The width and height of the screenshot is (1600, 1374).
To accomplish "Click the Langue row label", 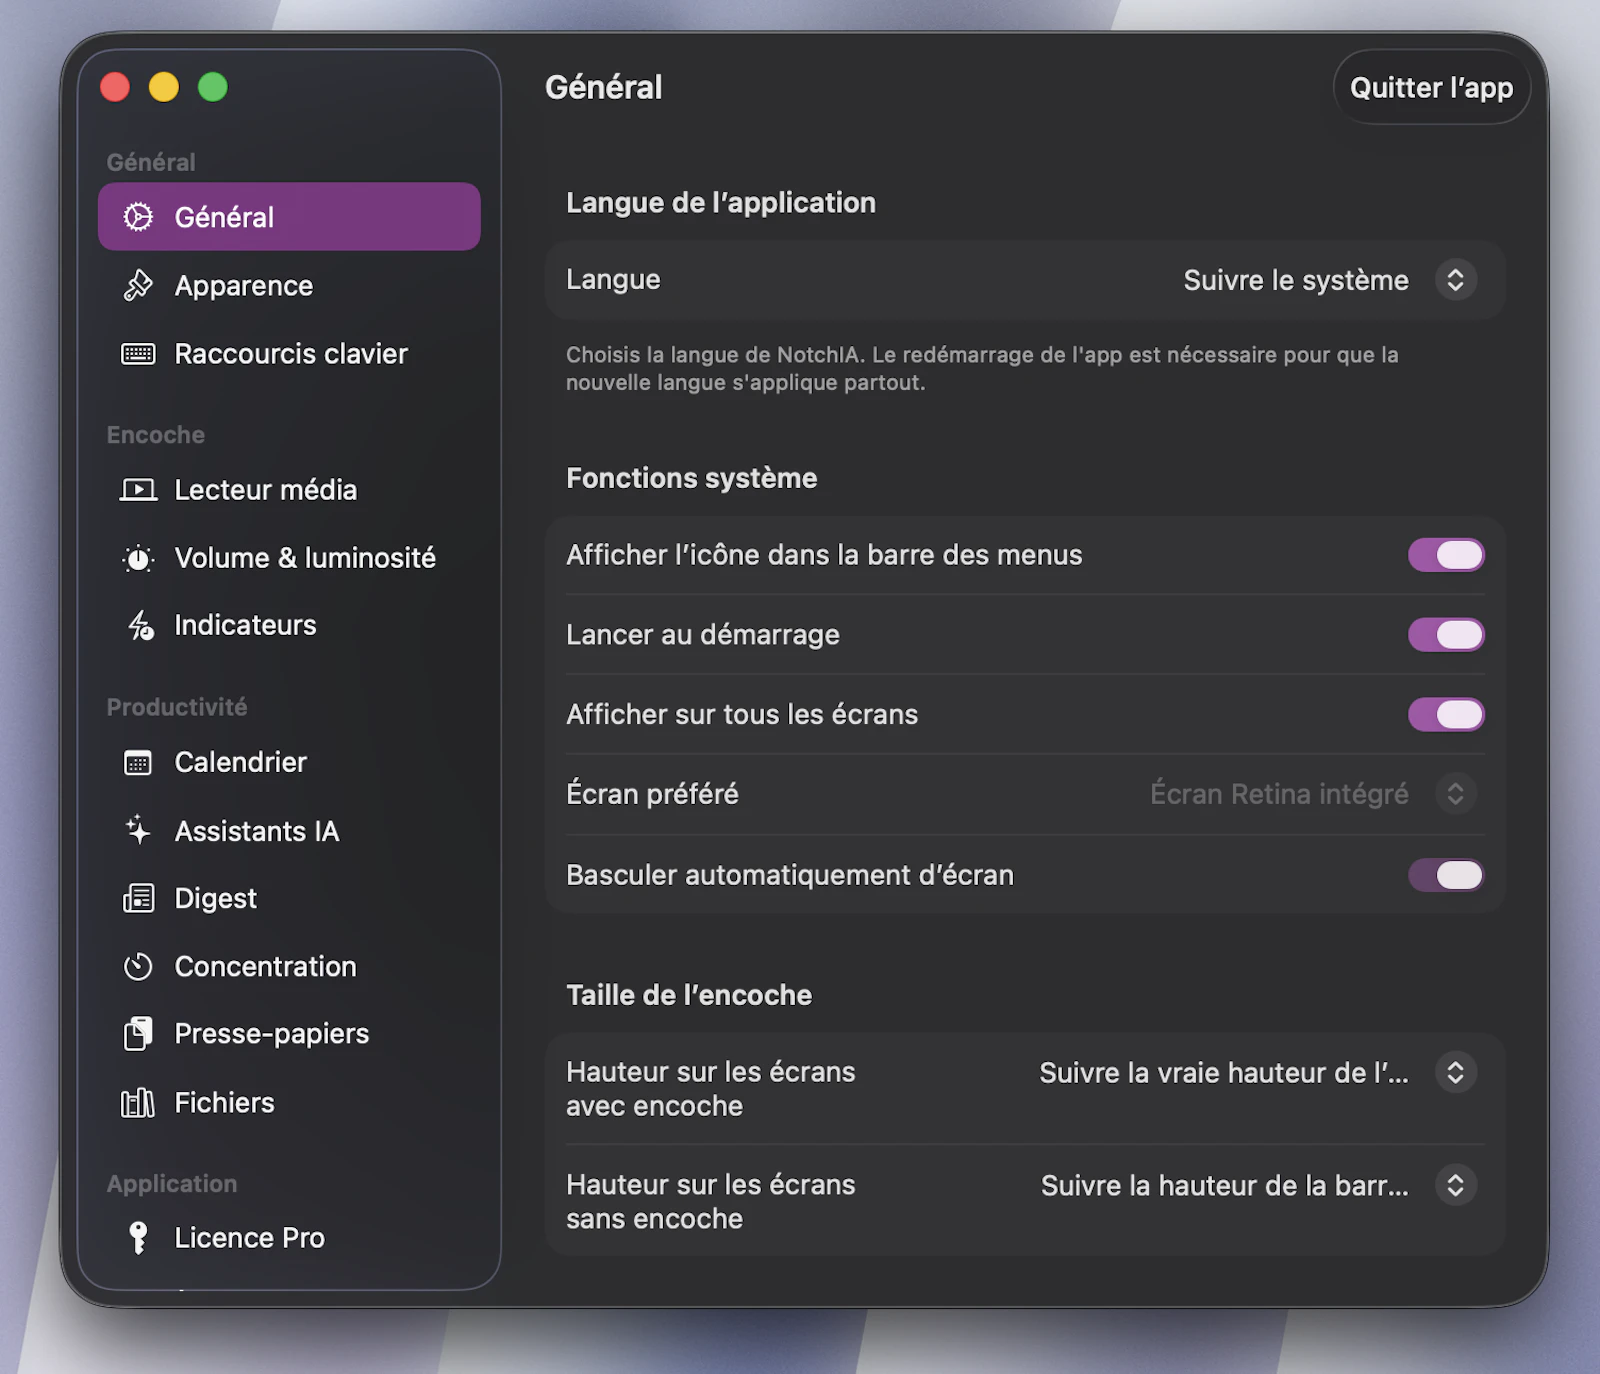I will tap(613, 280).
